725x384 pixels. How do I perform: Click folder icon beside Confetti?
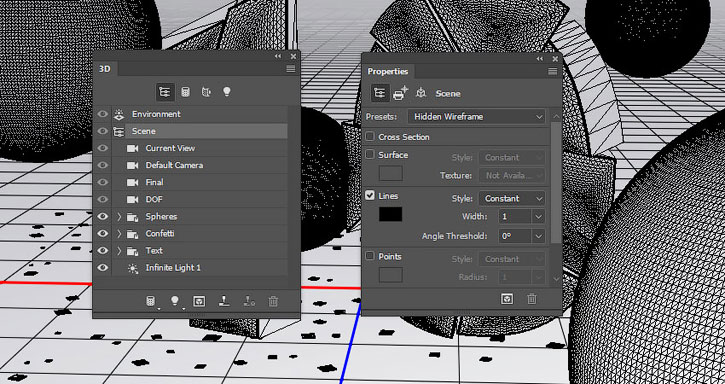pyautogui.click(x=133, y=234)
